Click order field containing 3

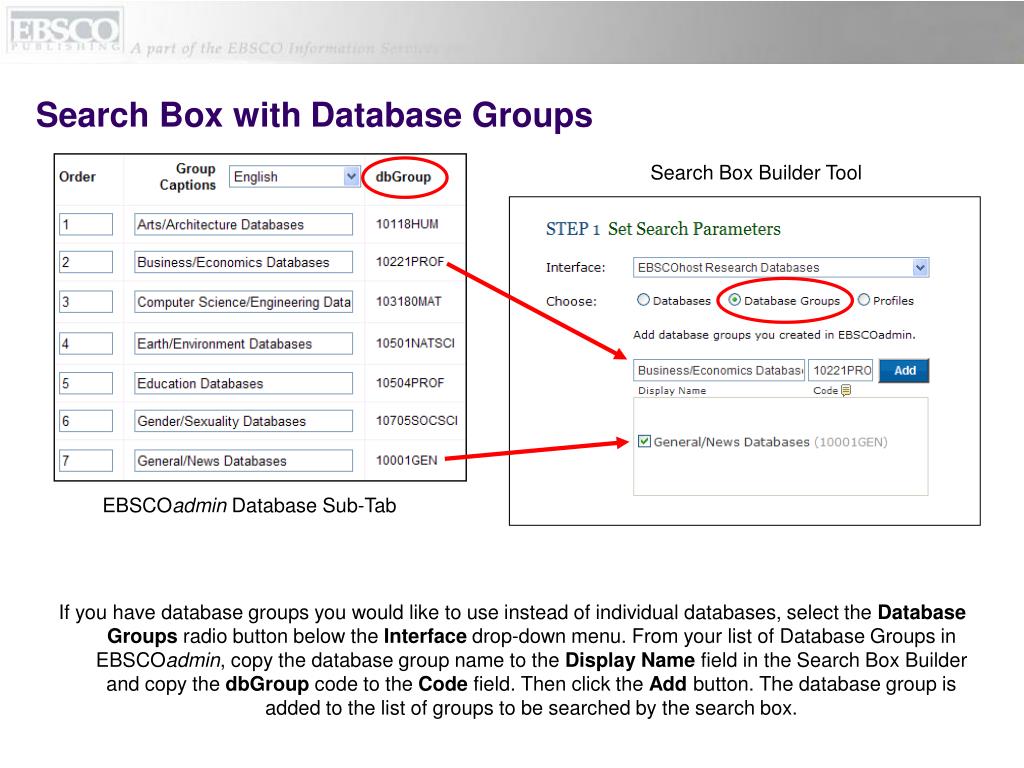tap(86, 302)
